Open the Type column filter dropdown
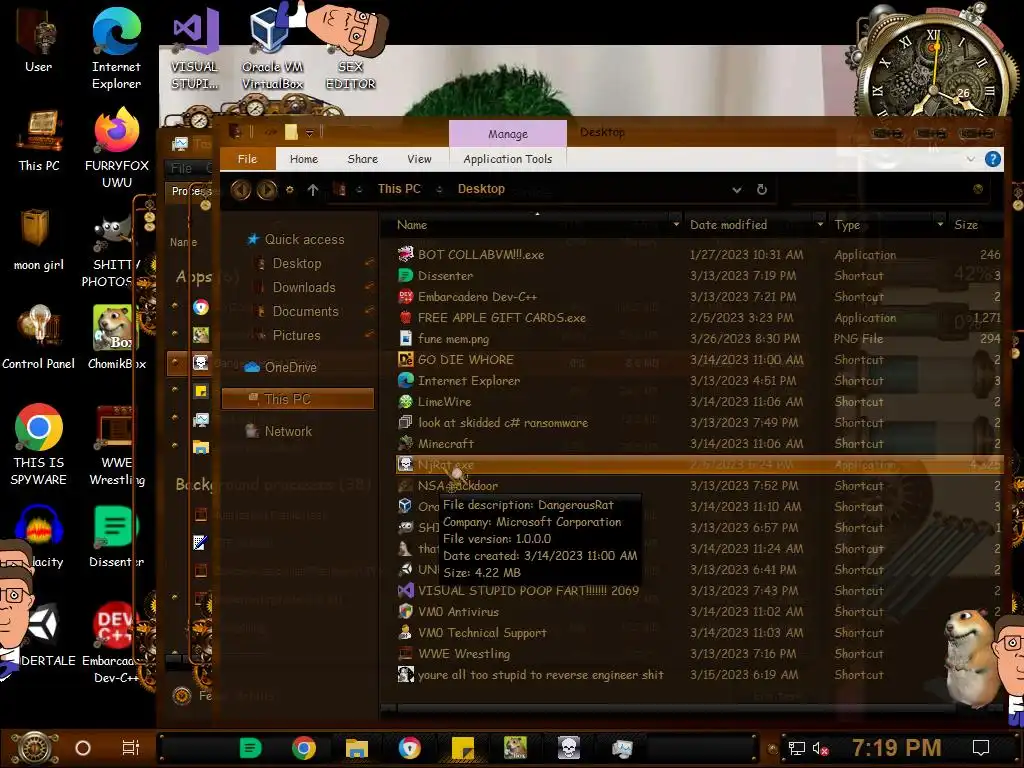This screenshot has width=1024, height=768. tap(940, 224)
